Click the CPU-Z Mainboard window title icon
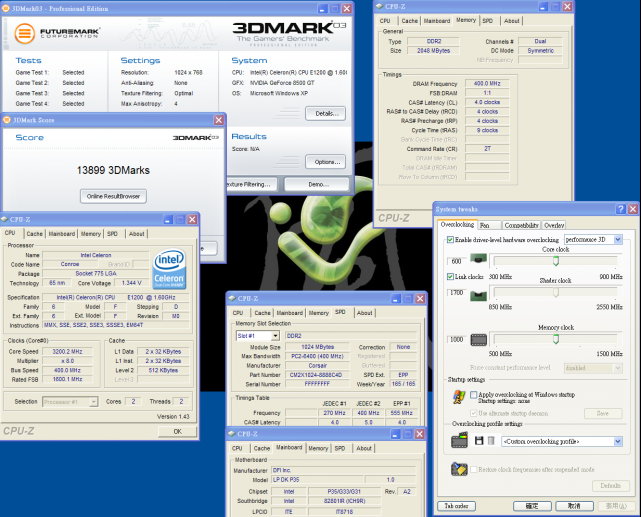 coord(232,434)
